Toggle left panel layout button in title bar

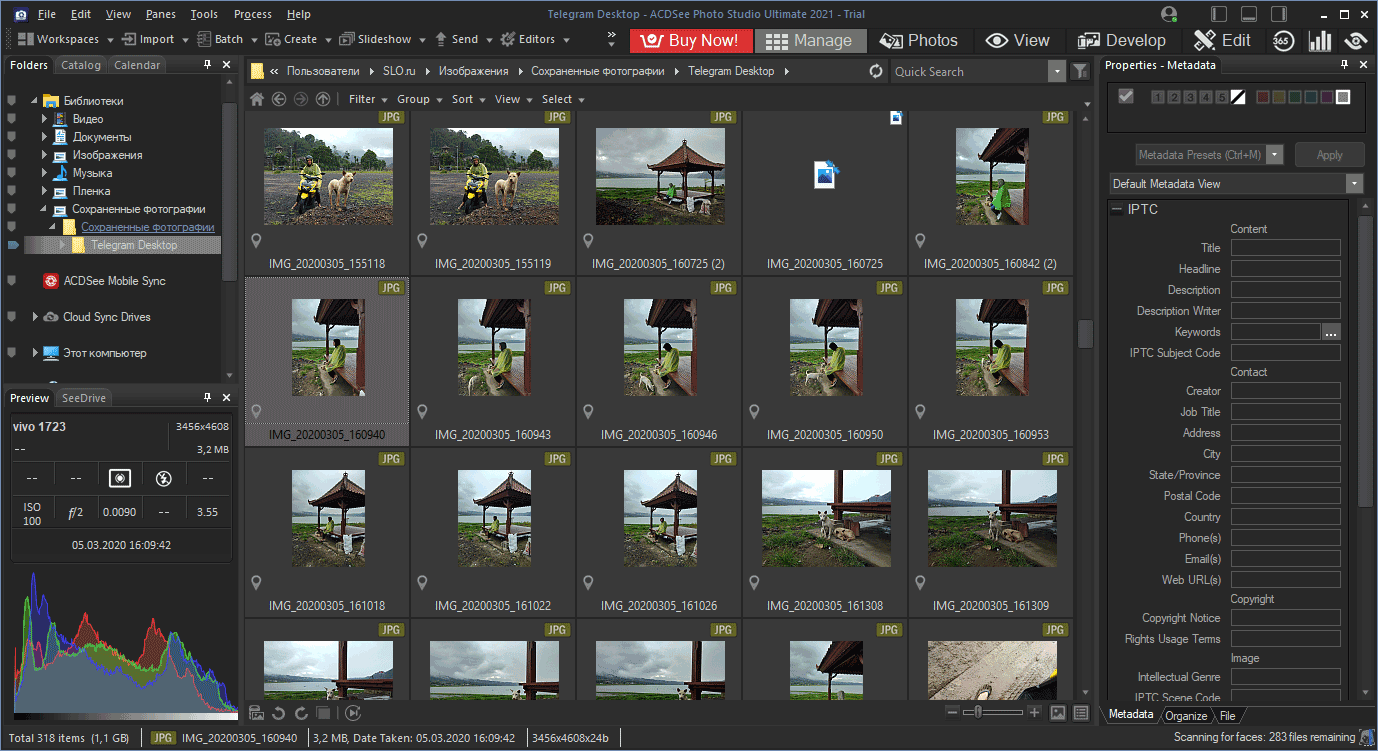tap(1219, 14)
